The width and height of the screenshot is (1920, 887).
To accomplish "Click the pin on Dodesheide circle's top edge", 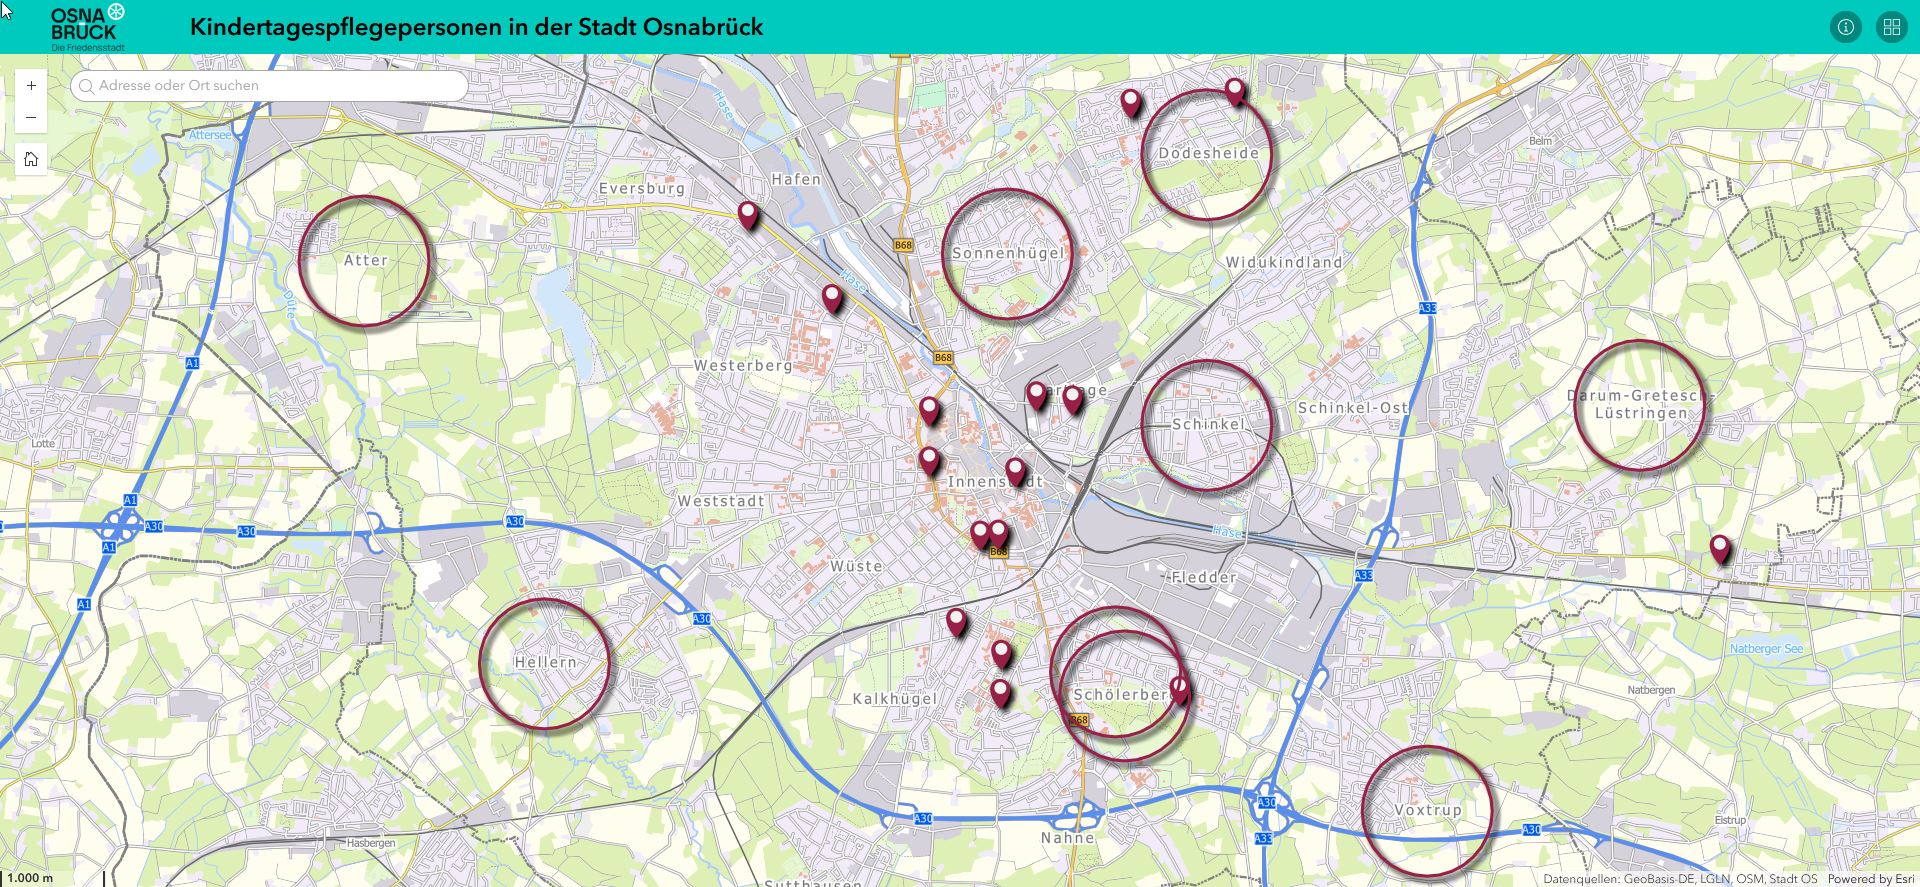I will [x=1235, y=91].
